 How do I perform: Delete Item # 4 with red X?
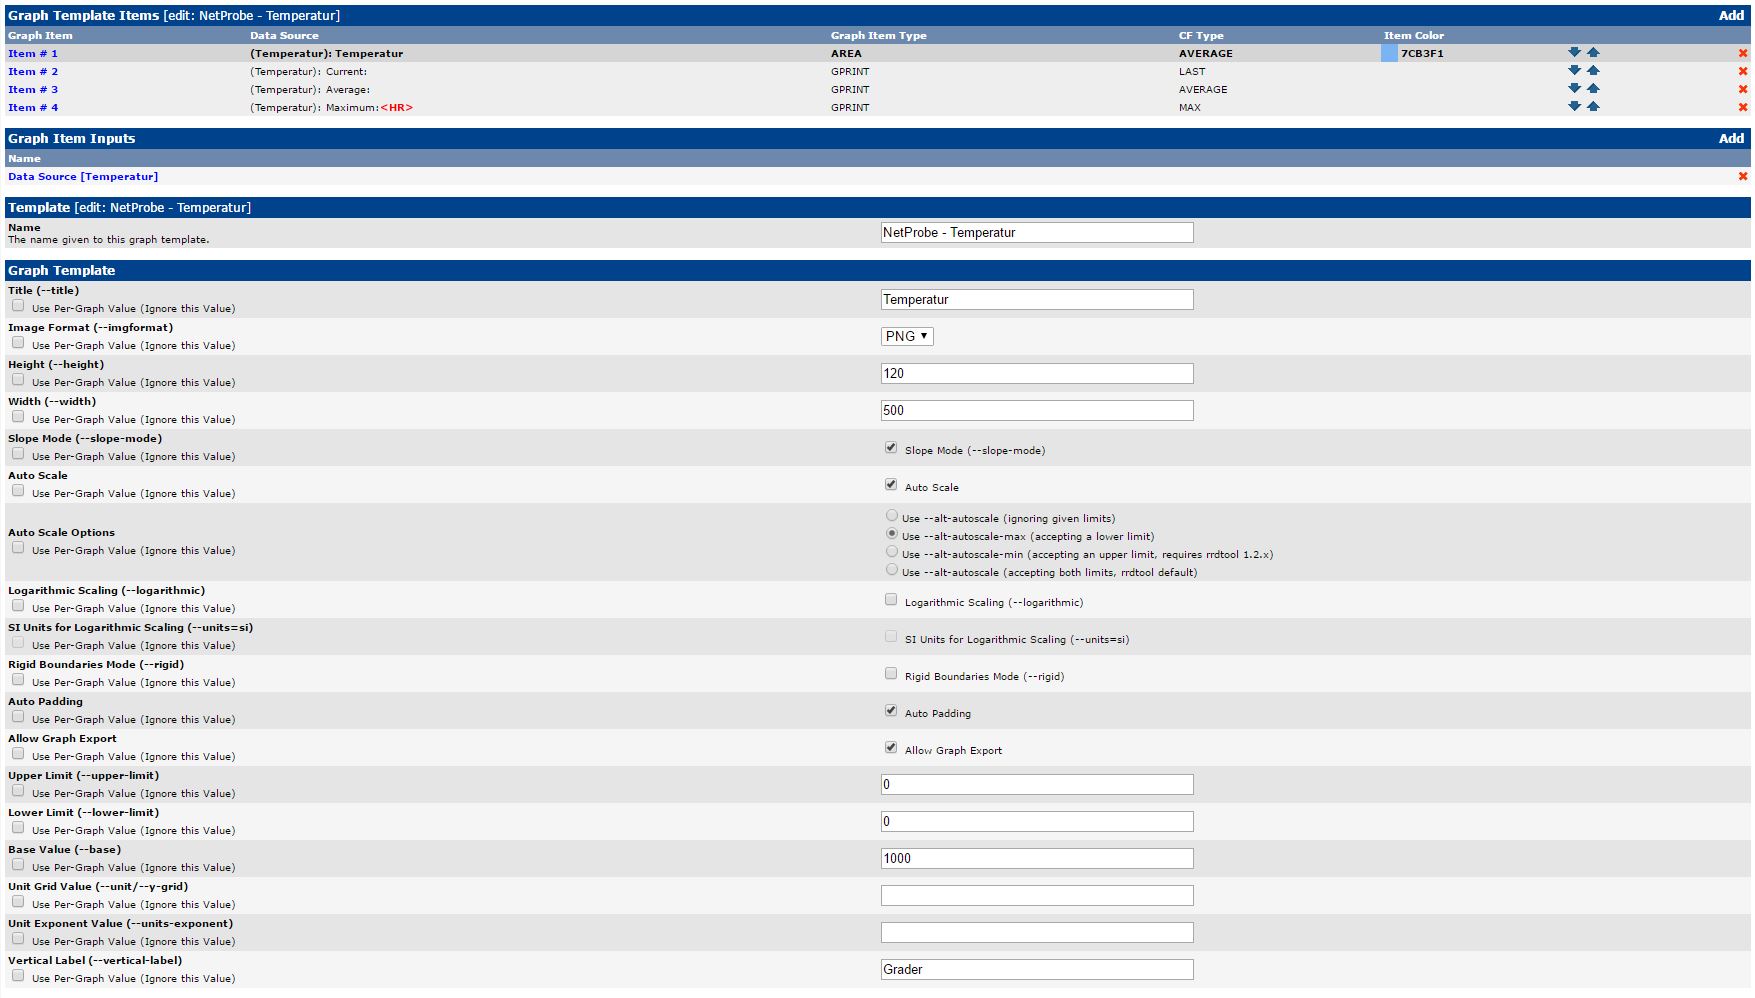[1743, 107]
